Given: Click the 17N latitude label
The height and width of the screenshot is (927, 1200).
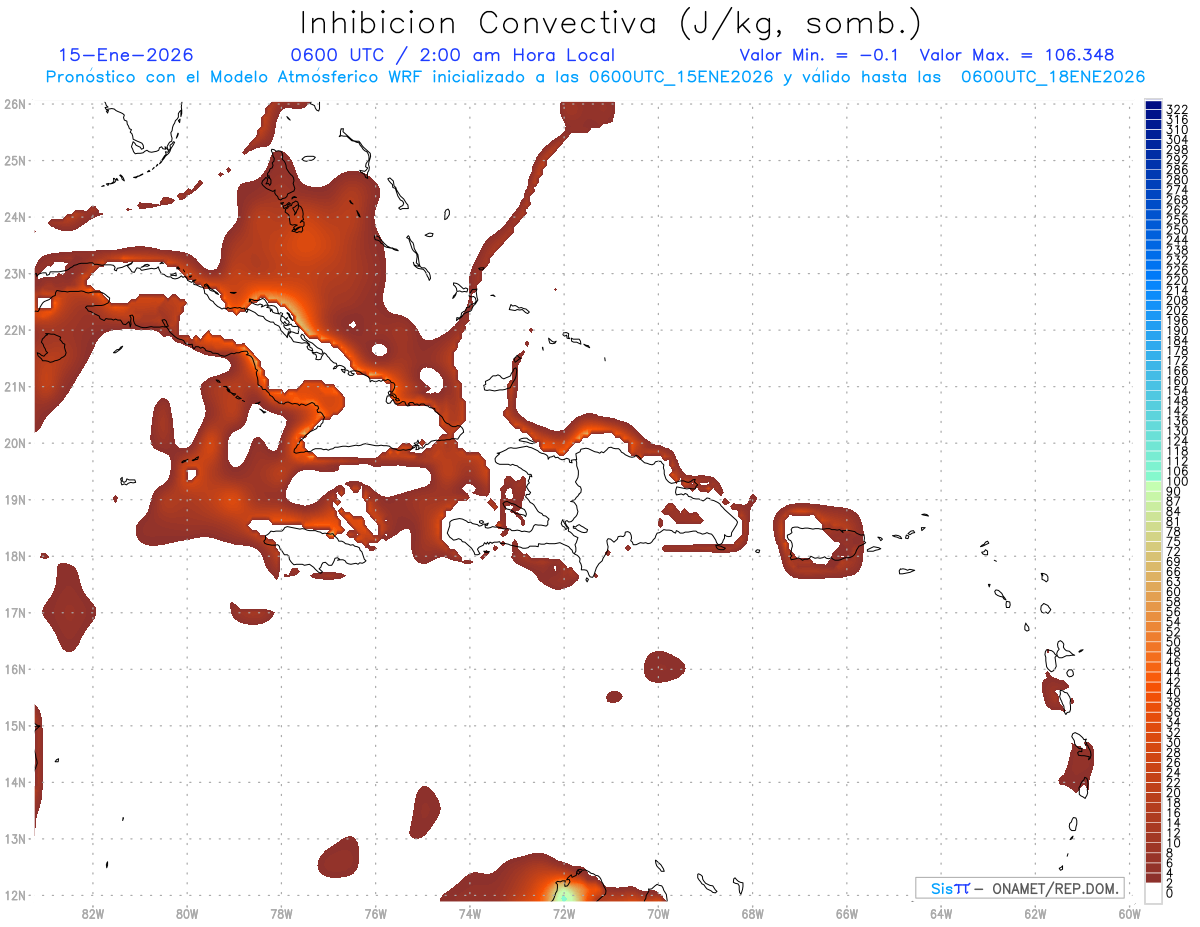Looking at the screenshot, I should click(x=15, y=612).
